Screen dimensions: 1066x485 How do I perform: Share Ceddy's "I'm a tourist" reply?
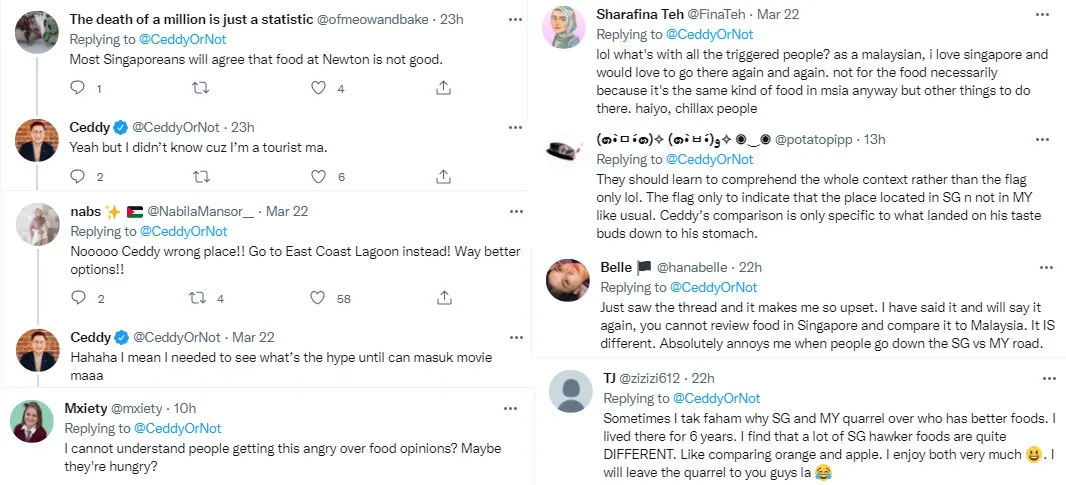443,177
